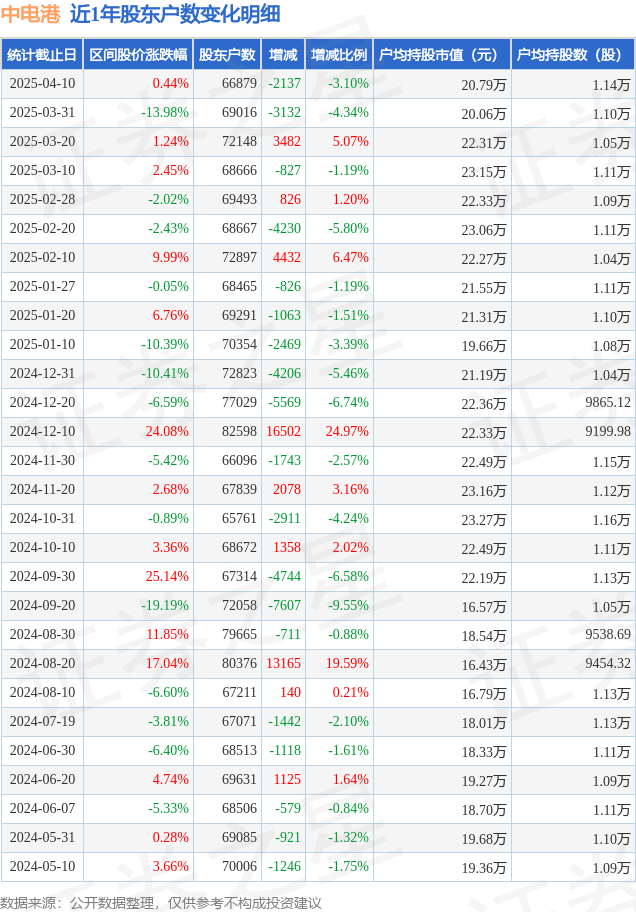Click the 股东户数 column header
The width and height of the screenshot is (636, 912).
click(x=227, y=55)
